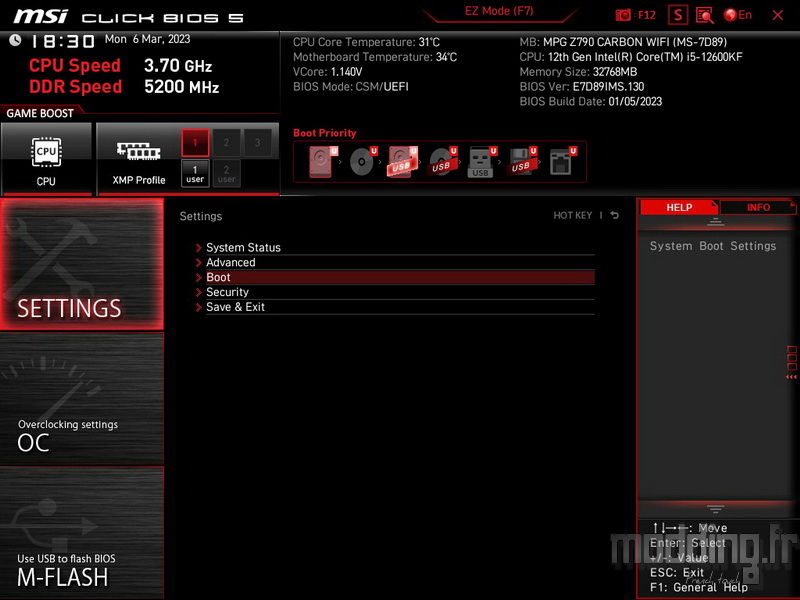Select the USB hard disk boot icon
This screenshot has height=600, width=800.
[x=403, y=162]
